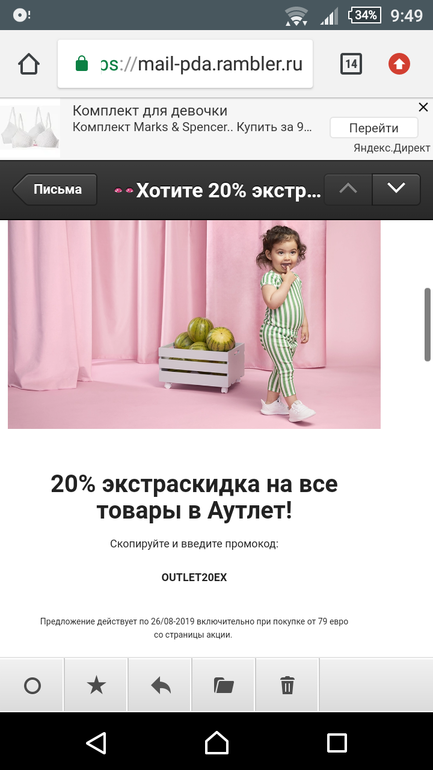Image resolution: width=433 pixels, height=770 pixels.
Task: Open the Комплект для девочки ad link
Action: [150, 110]
